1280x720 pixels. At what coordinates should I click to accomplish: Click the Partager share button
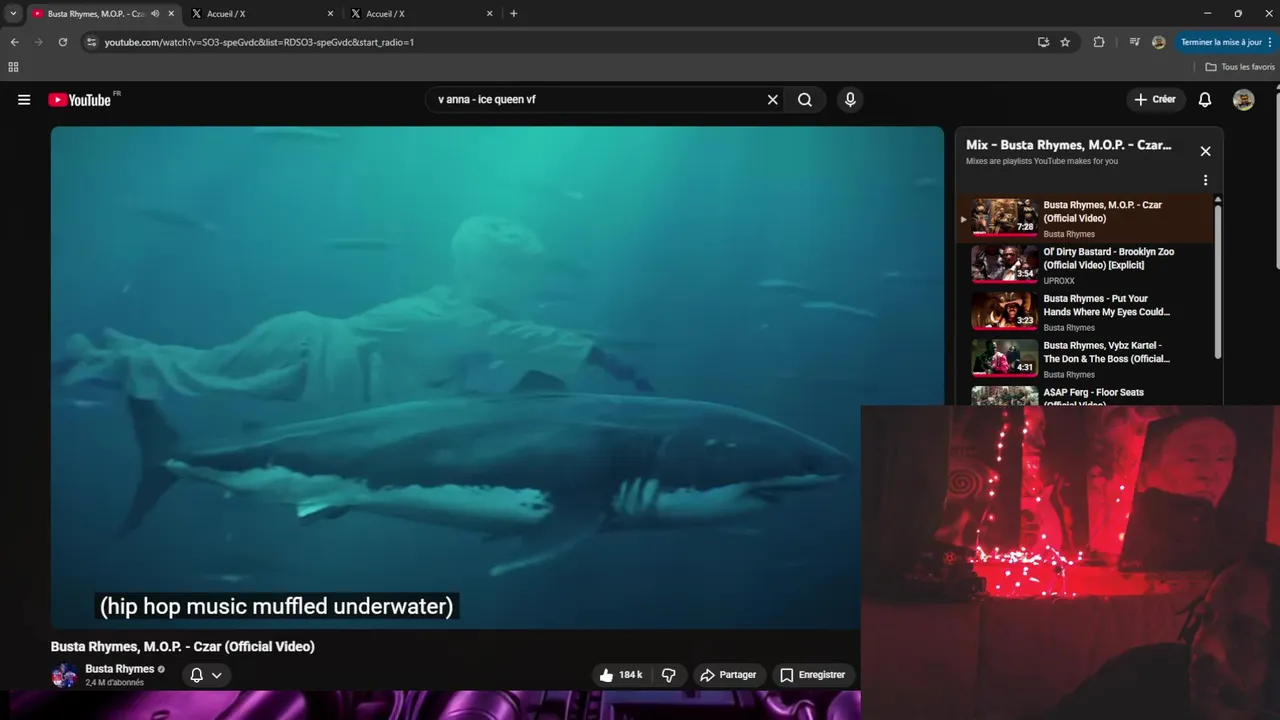coord(728,675)
